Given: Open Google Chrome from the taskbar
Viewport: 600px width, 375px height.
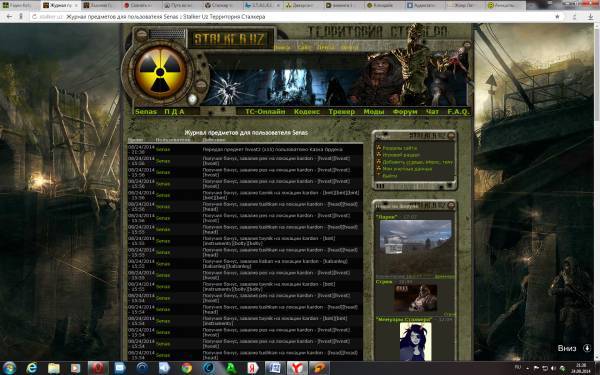Looking at the screenshot, I should (187, 368).
